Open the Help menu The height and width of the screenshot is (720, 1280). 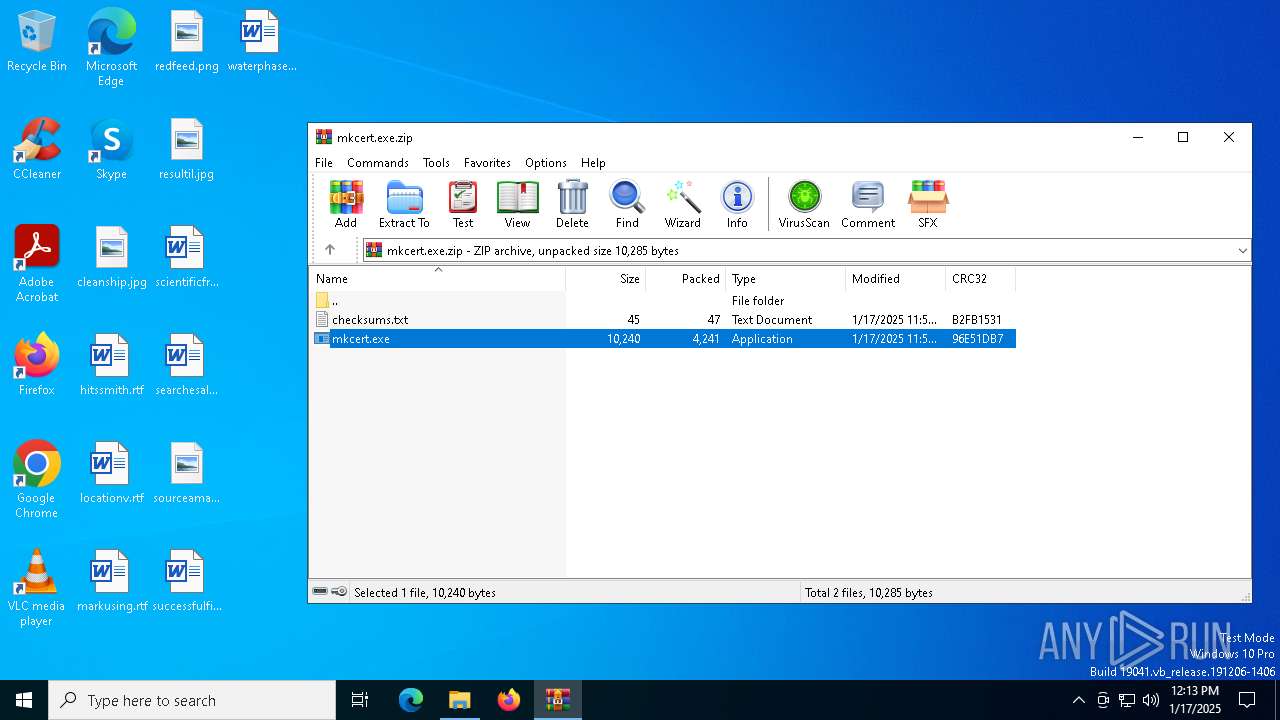(593, 162)
